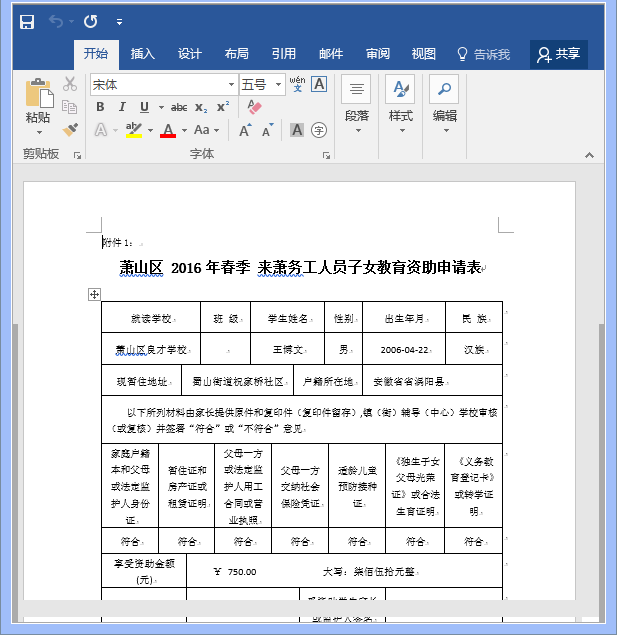Click the Undo arrow icon
This screenshot has height=635, width=617.
[55, 21]
